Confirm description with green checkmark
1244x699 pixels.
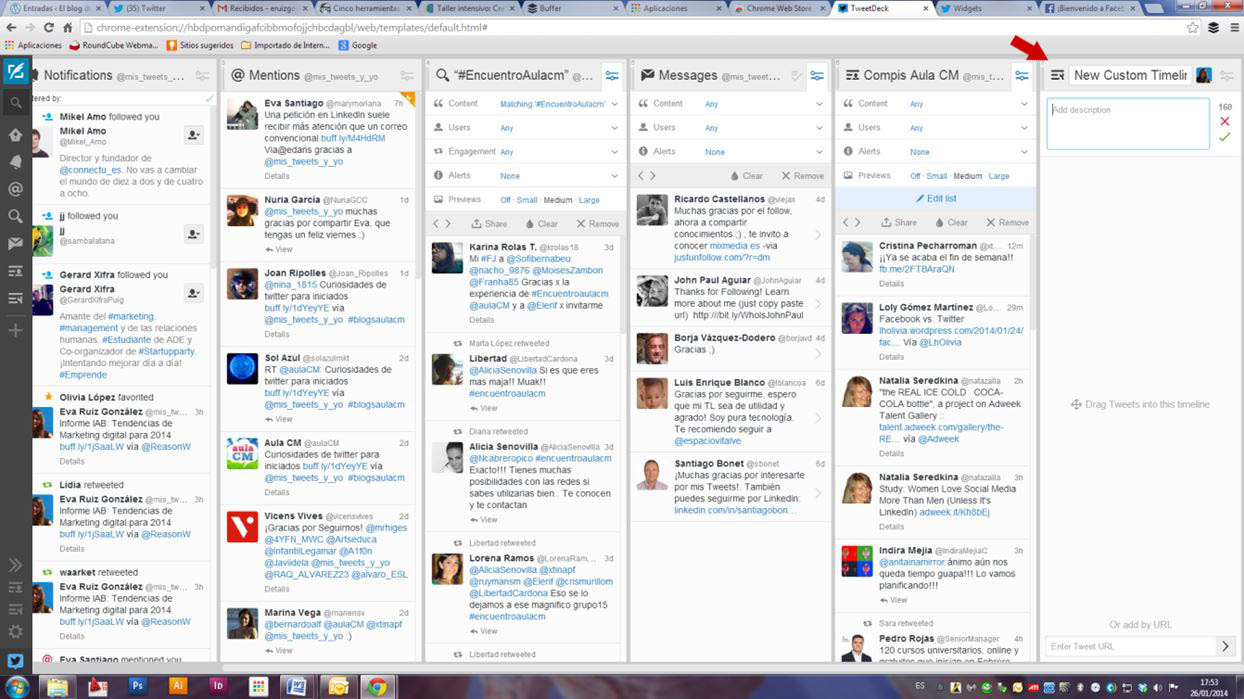point(1224,137)
